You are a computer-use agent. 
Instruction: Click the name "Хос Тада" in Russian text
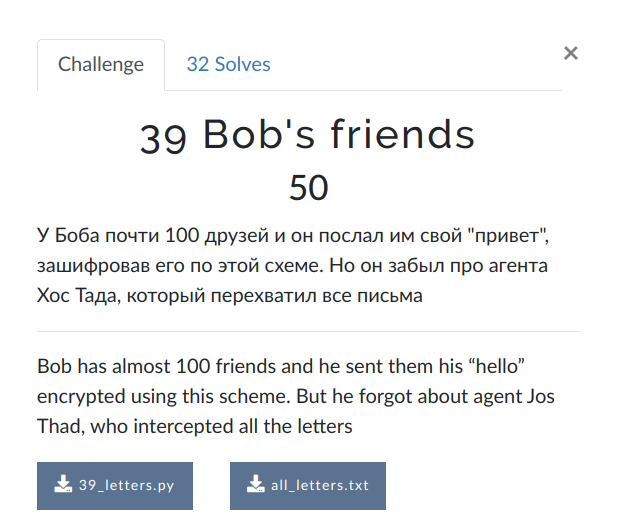pyautogui.click(x=78, y=296)
